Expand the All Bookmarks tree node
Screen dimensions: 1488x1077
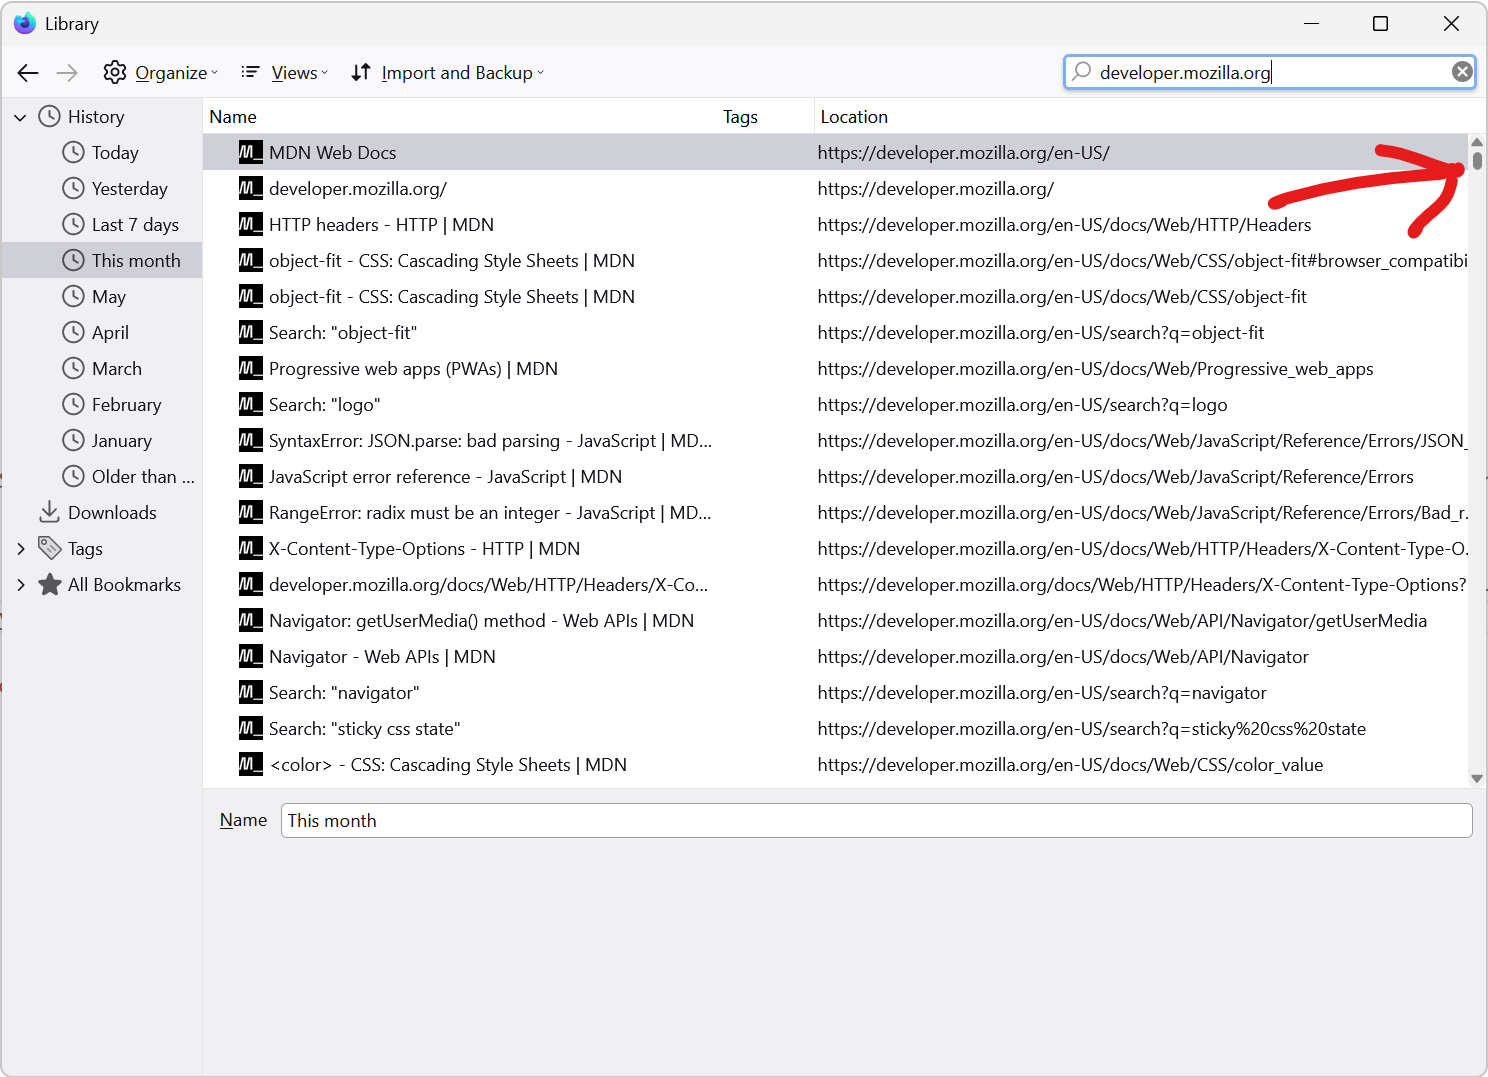pyautogui.click(x=20, y=585)
